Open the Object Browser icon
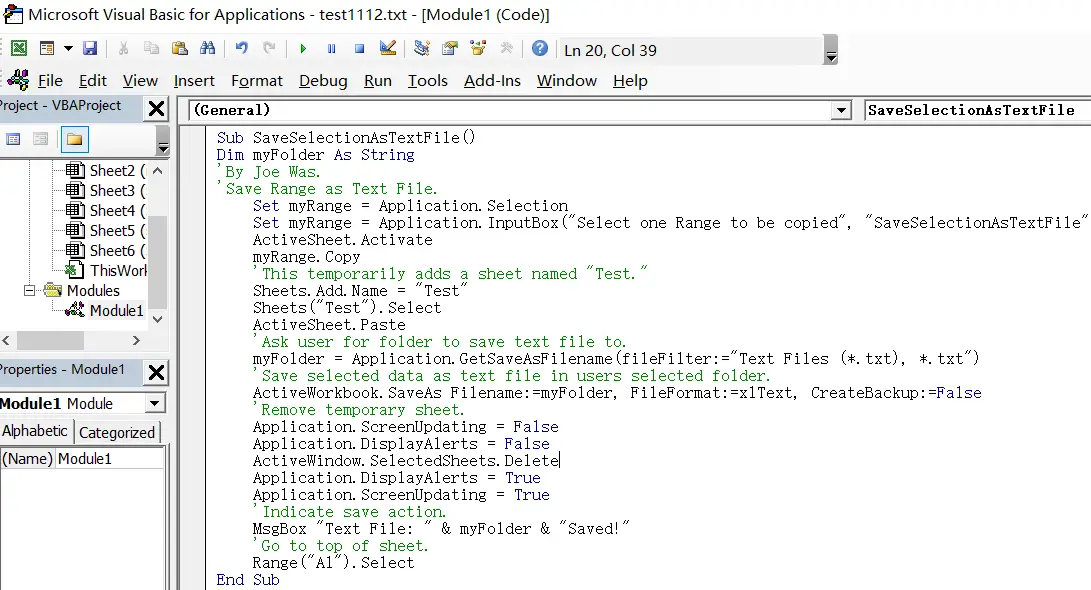The height and width of the screenshot is (590, 1091). tap(478, 48)
